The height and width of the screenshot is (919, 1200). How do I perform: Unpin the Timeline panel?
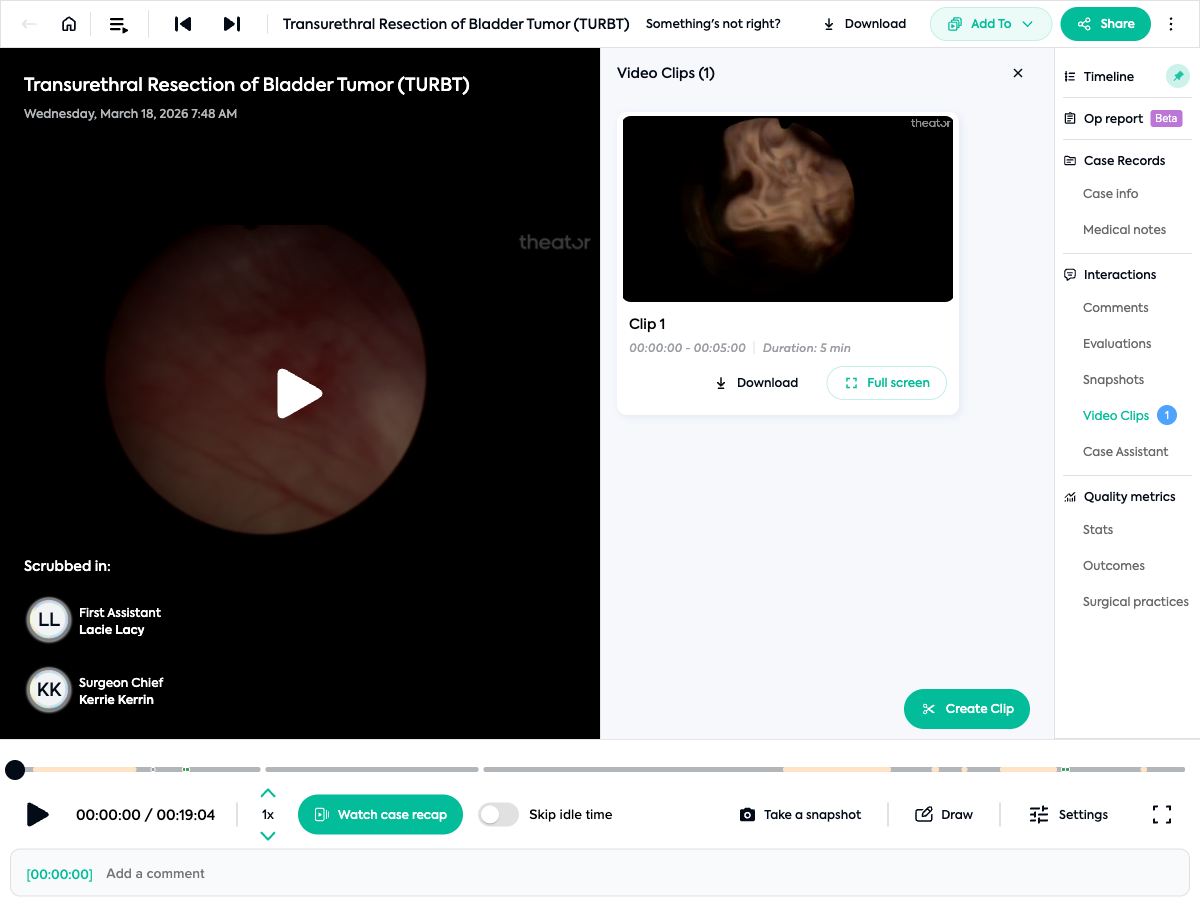[x=1177, y=75]
